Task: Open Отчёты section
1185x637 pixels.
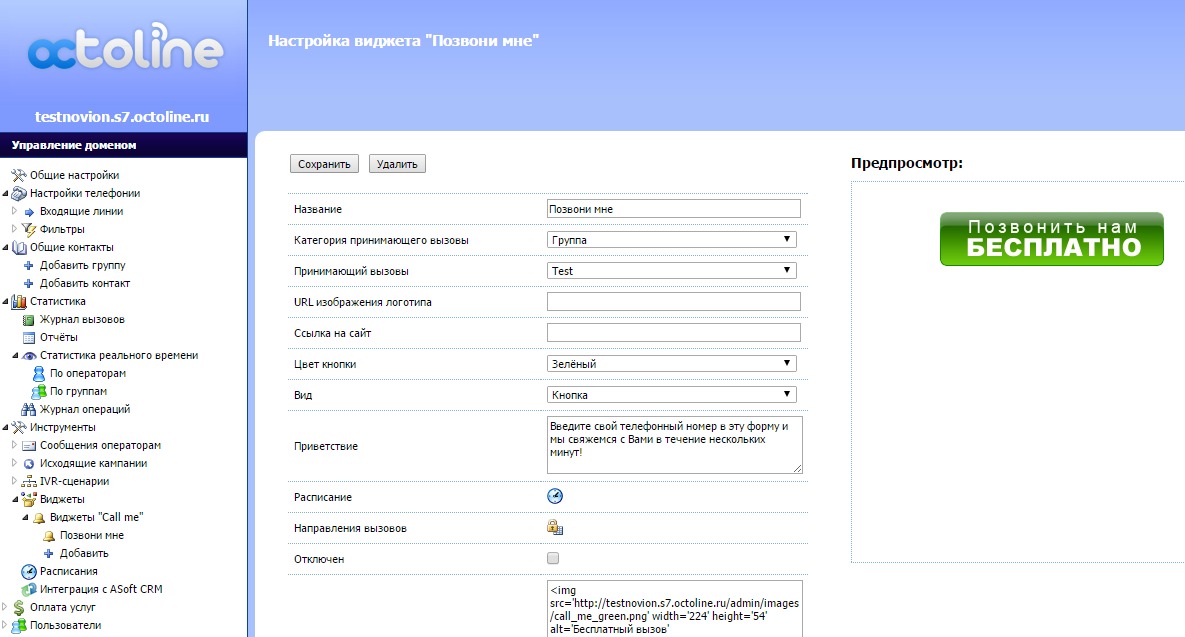Action: click(58, 338)
